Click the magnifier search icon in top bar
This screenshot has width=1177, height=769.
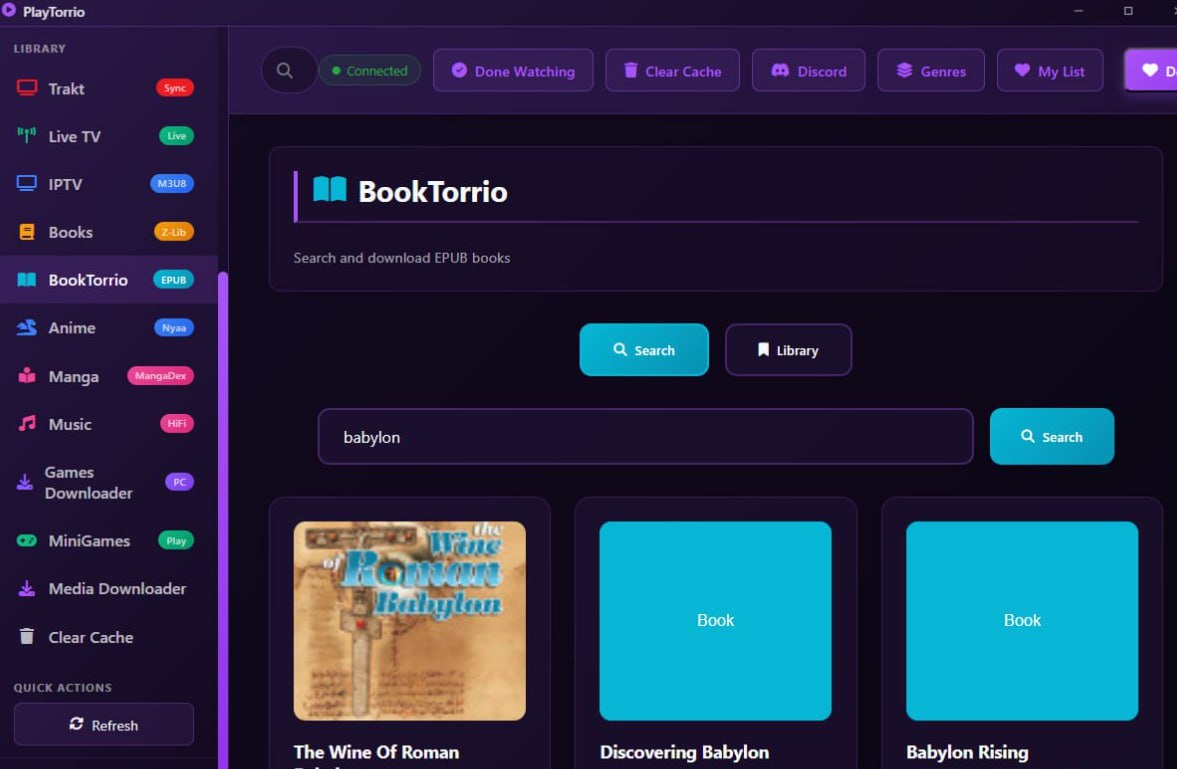[x=286, y=71]
